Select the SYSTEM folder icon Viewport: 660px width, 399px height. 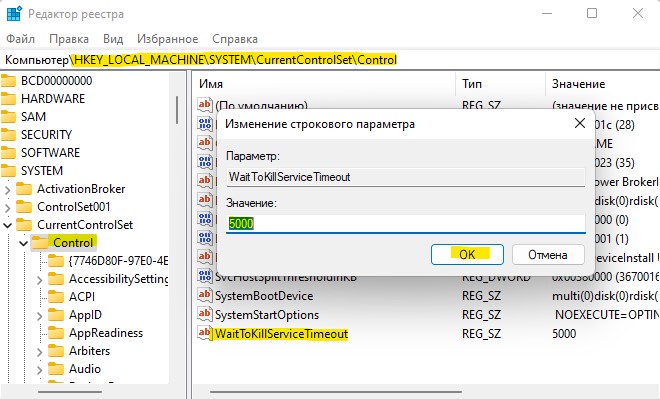8,170
